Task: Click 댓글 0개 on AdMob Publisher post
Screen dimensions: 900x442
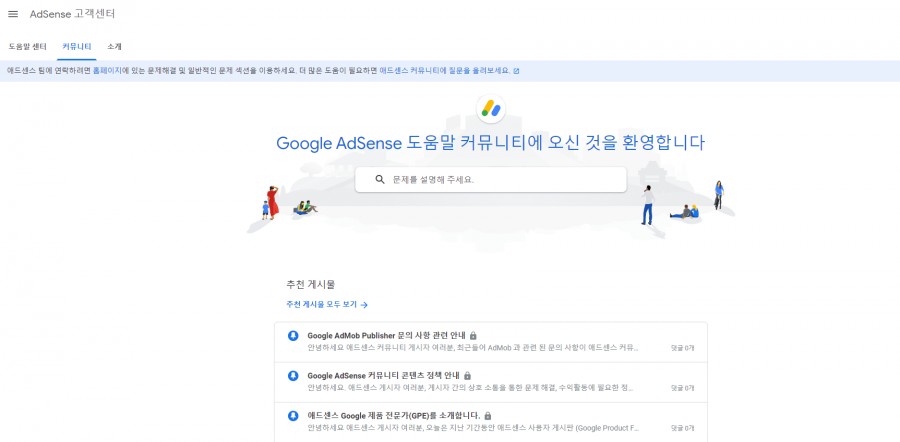Action: [x=682, y=348]
